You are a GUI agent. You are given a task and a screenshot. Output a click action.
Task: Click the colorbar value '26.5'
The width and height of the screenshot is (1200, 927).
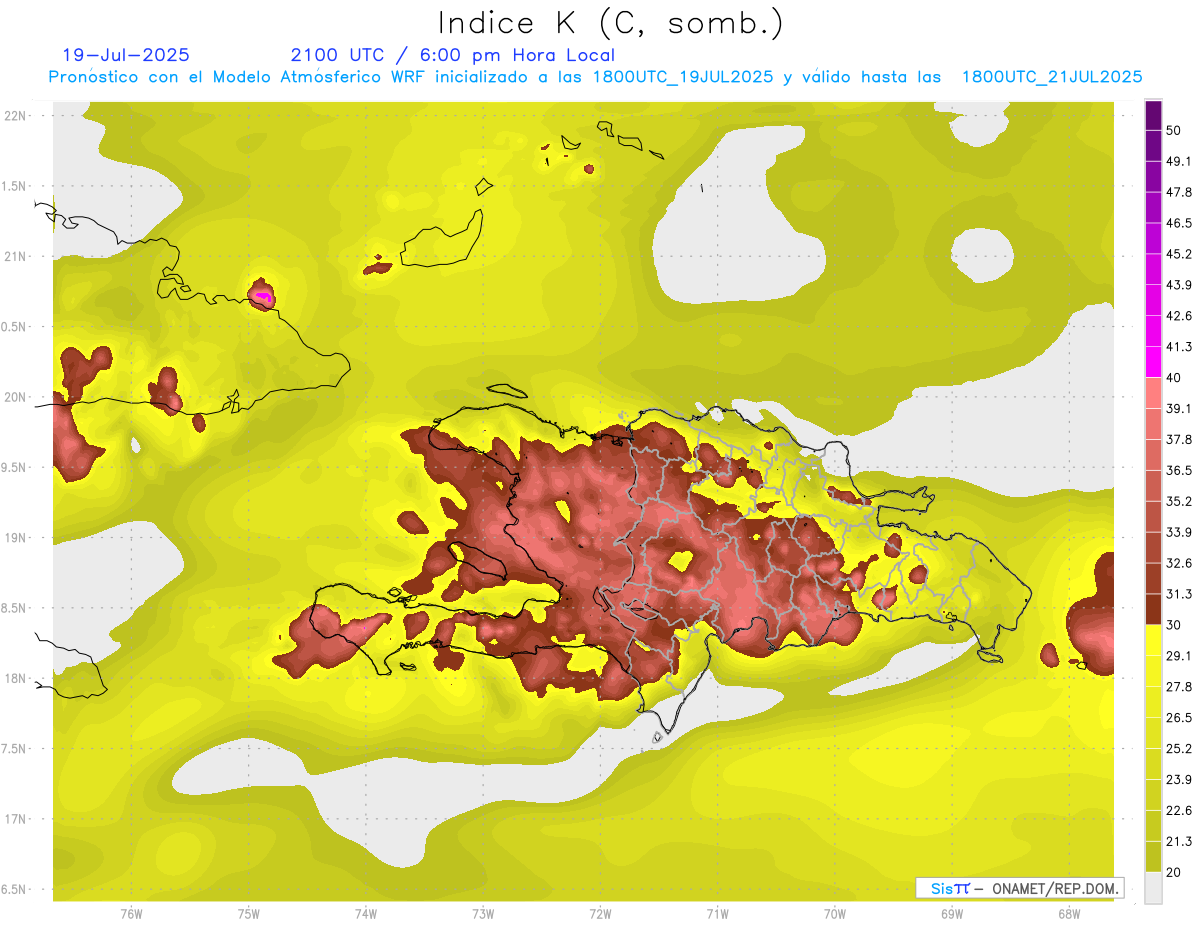click(1179, 718)
